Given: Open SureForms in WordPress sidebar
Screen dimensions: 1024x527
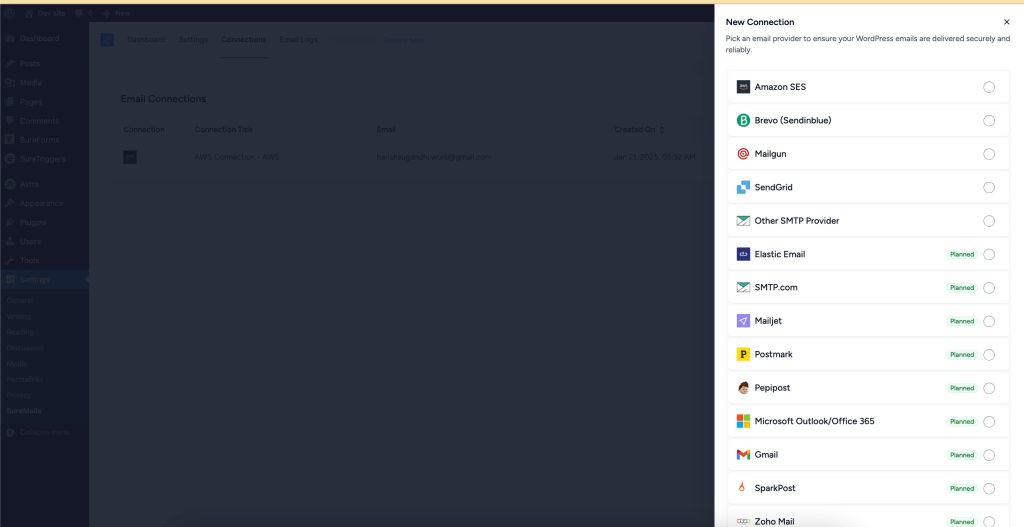Looking at the screenshot, I should (x=39, y=140).
